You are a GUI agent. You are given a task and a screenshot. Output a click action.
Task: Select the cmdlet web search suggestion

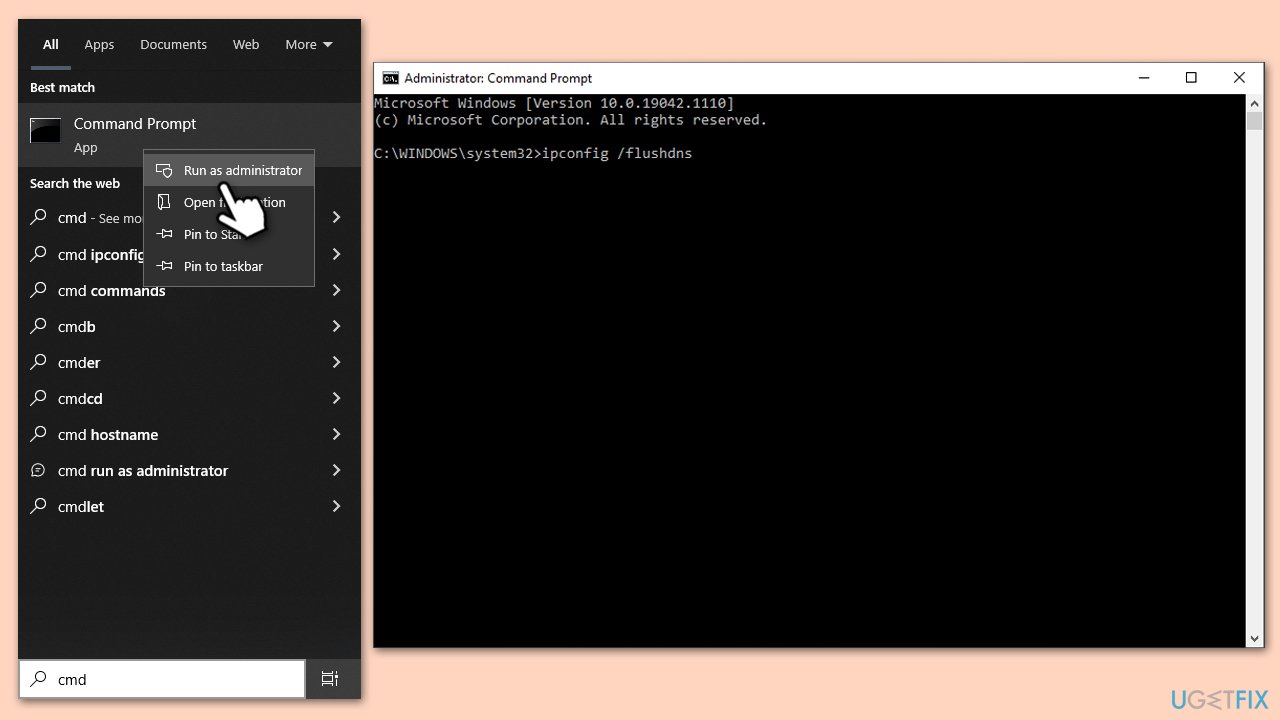click(189, 506)
